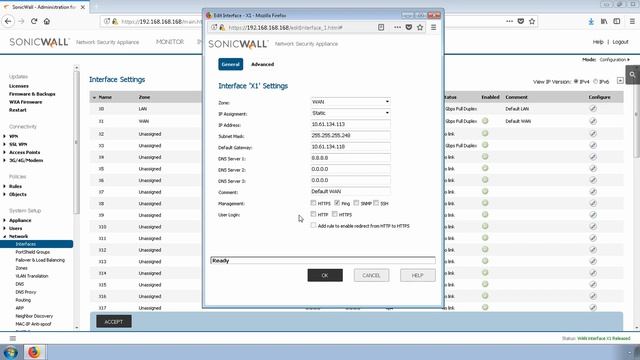Reload page in main Firefox window

click(34, 21)
